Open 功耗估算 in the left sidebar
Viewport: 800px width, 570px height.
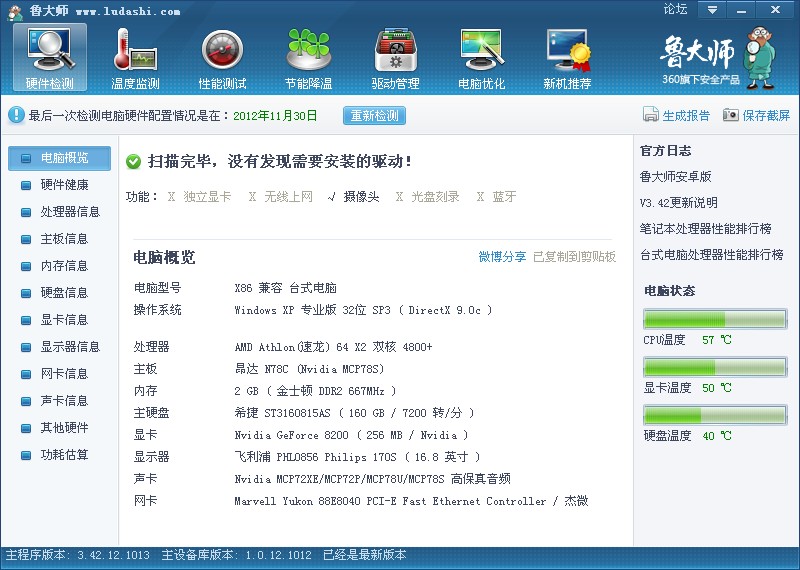64,455
